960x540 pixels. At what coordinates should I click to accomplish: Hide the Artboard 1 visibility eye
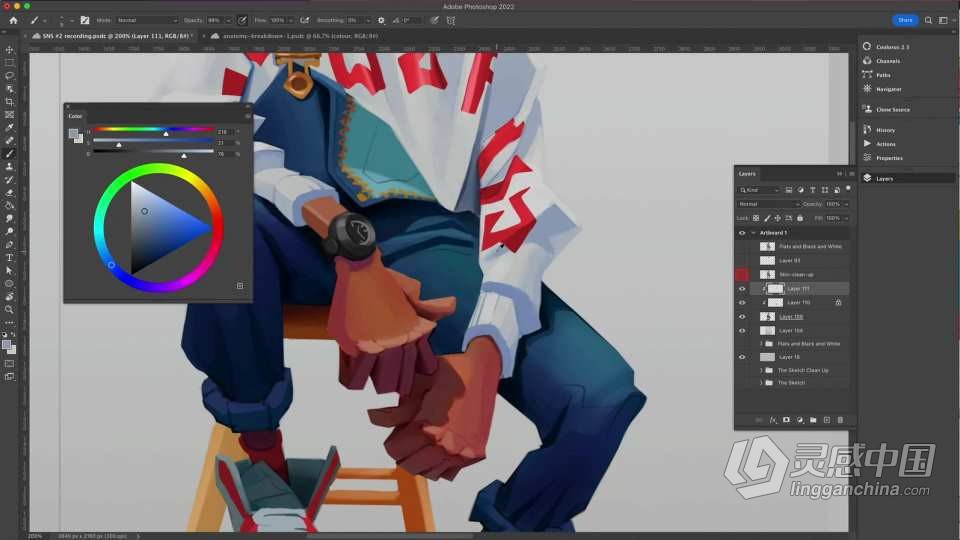(x=742, y=233)
